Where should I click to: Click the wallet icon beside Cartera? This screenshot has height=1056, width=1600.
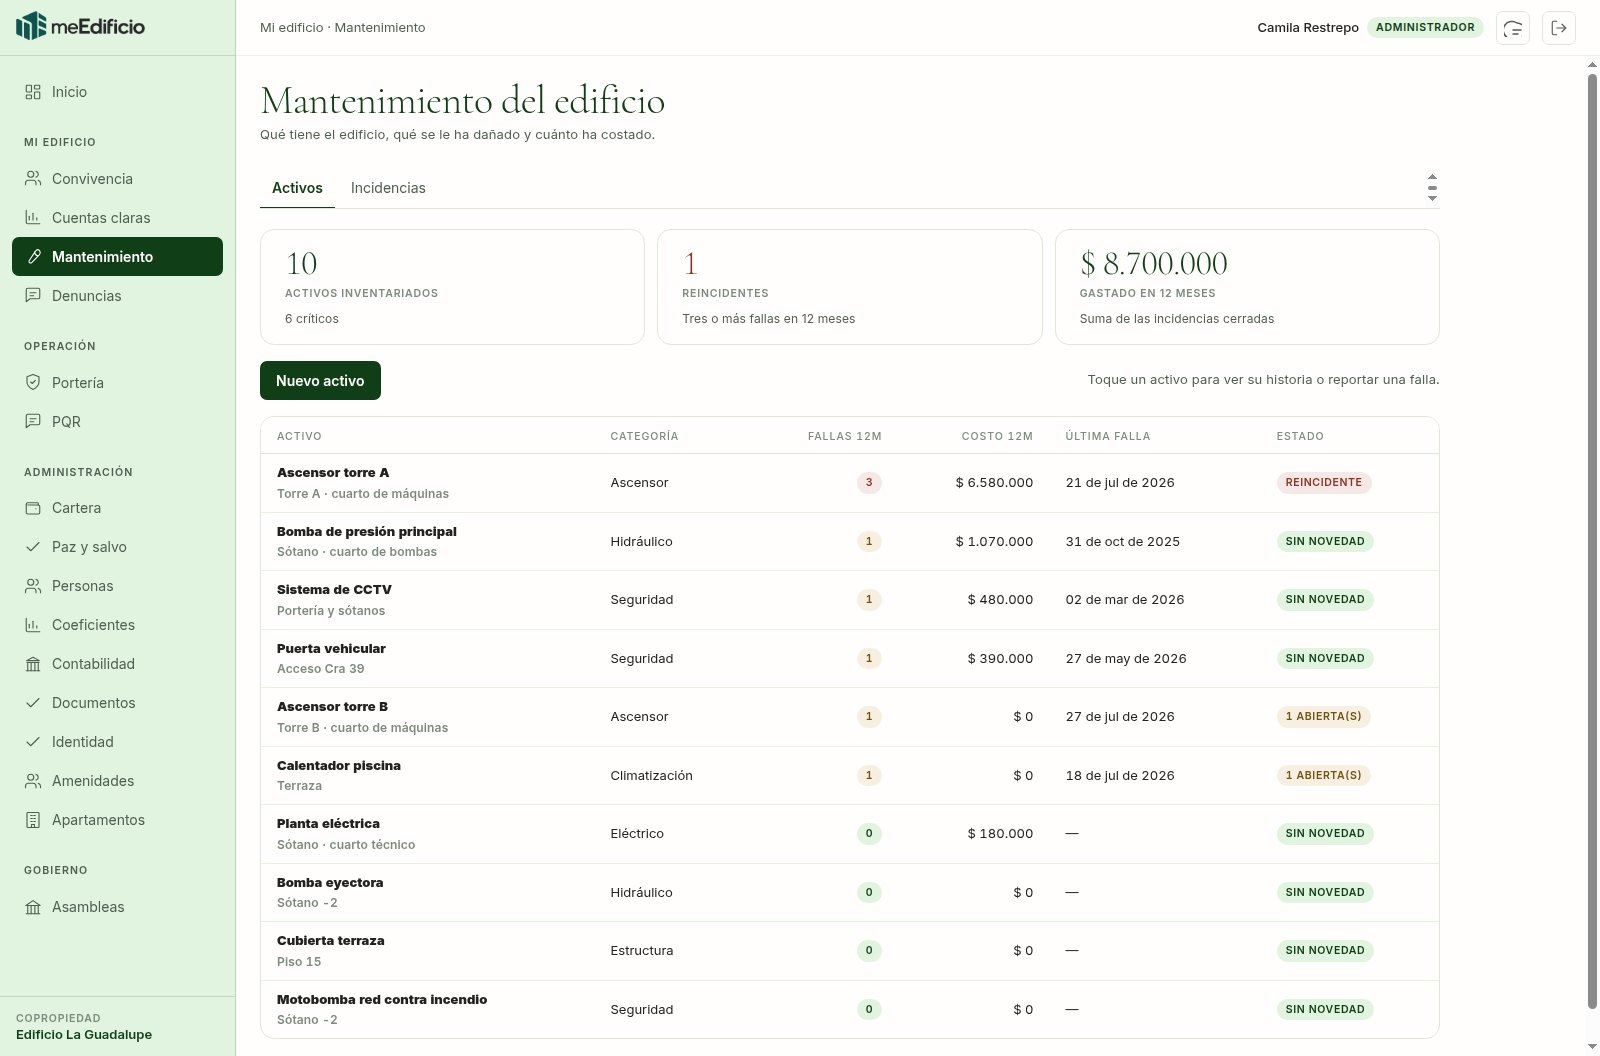pyautogui.click(x=33, y=508)
